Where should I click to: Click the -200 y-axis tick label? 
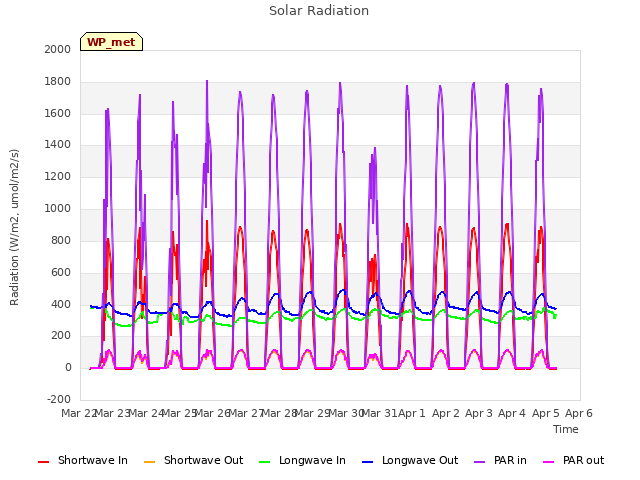click(59, 399)
